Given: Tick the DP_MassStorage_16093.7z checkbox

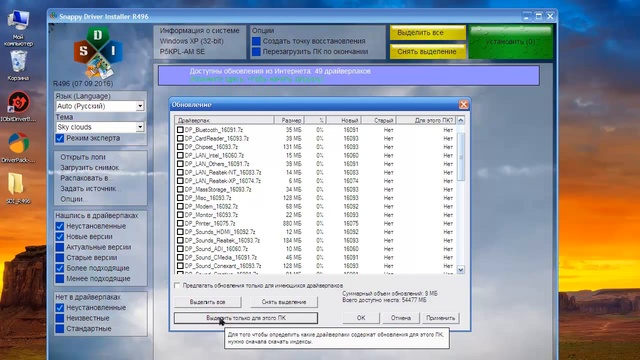Looking at the screenshot, I should click(180, 189).
